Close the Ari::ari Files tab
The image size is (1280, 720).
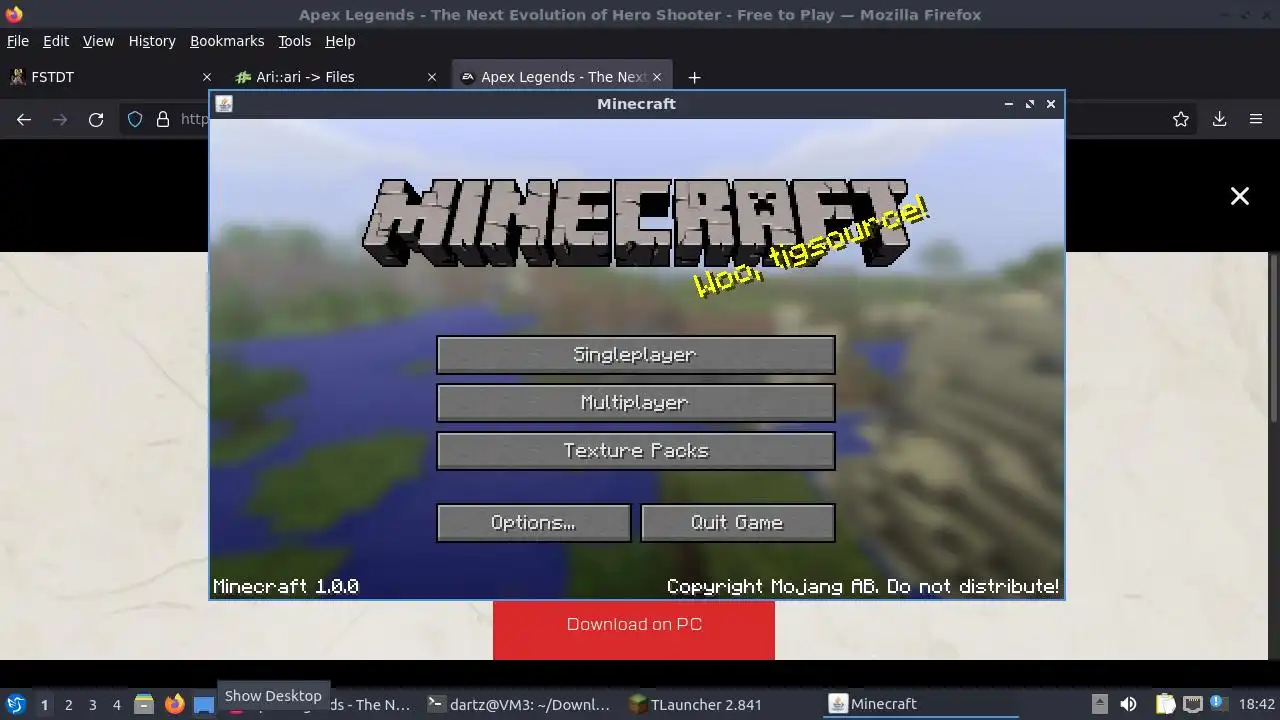tap(432, 77)
